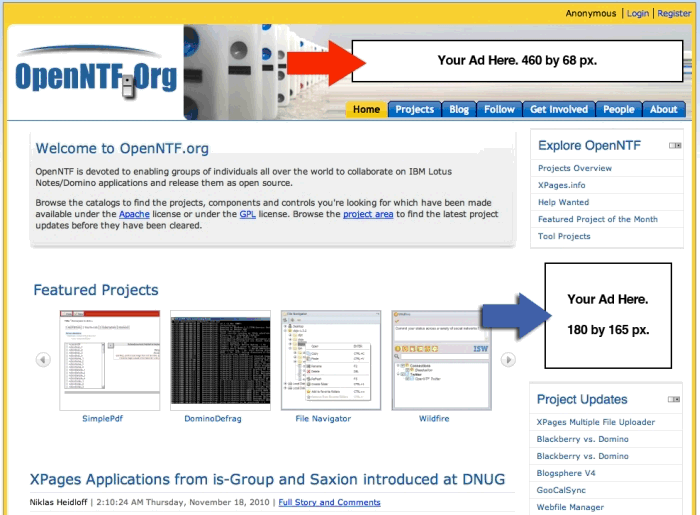
Task: Open the SimplePdf project thumbnail
Action: pos(110,360)
